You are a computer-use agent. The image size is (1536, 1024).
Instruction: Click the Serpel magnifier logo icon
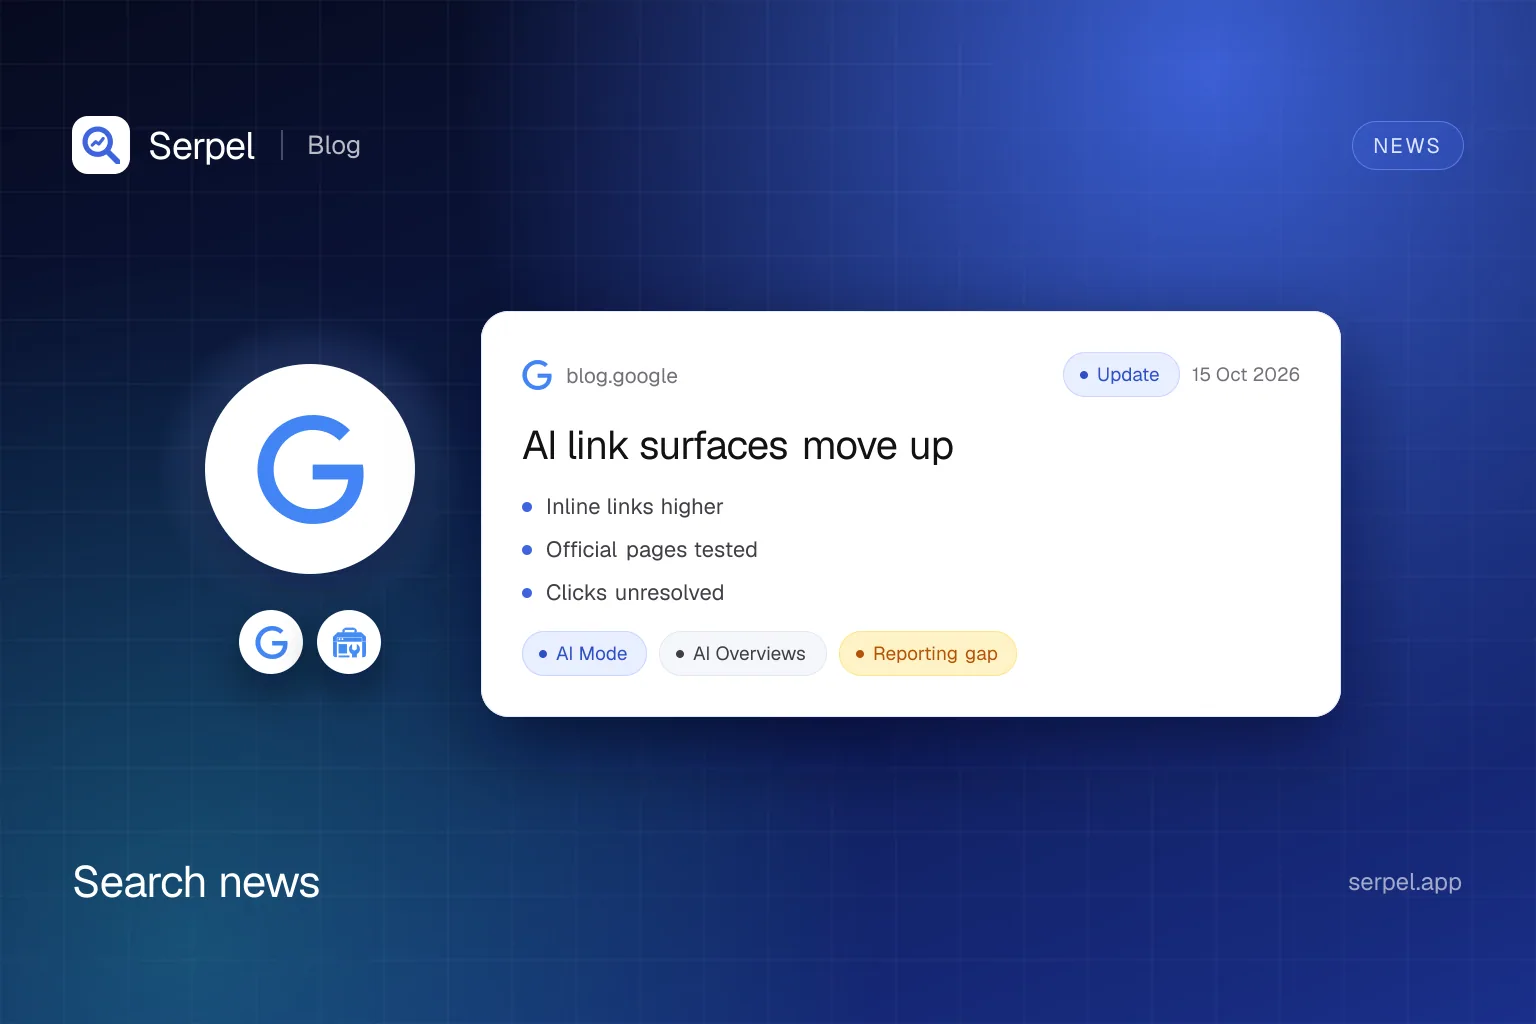point(101,145)
